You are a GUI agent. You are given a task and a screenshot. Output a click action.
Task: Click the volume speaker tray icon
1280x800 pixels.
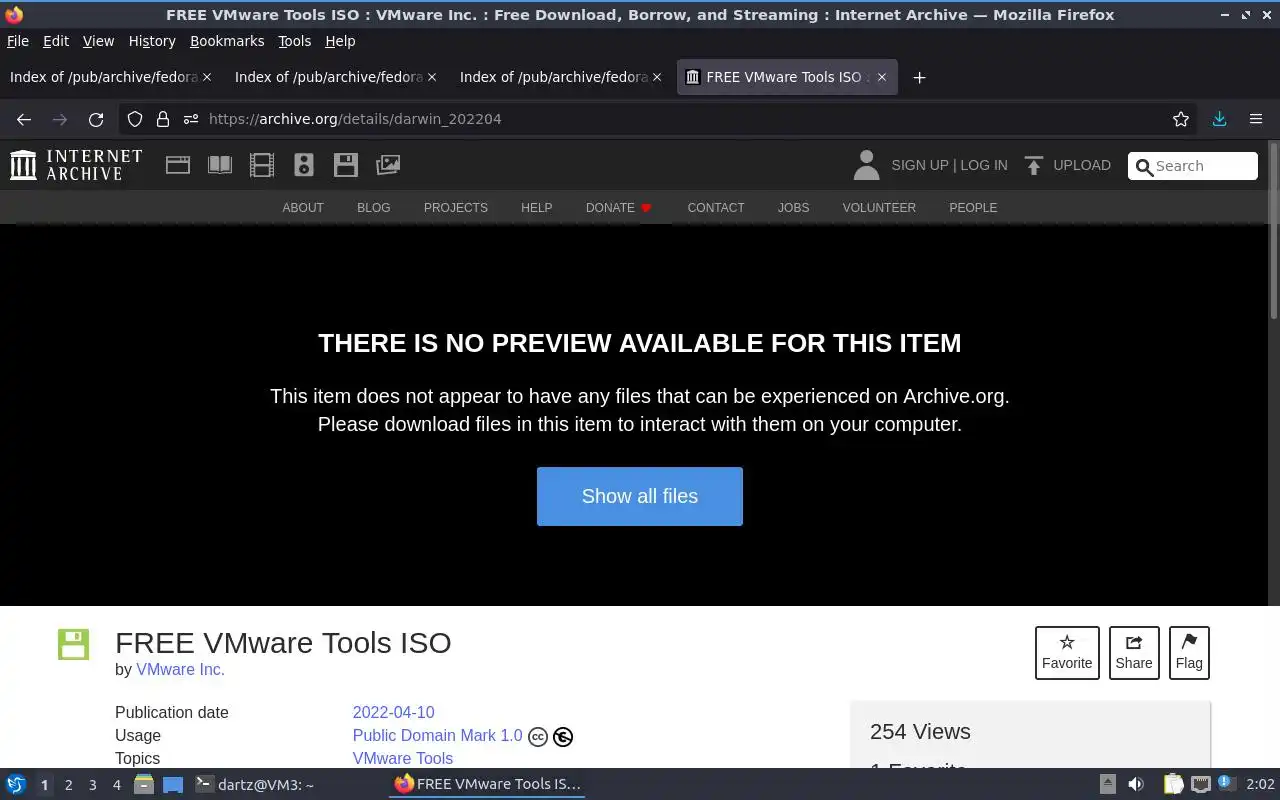click(1136, 785)
